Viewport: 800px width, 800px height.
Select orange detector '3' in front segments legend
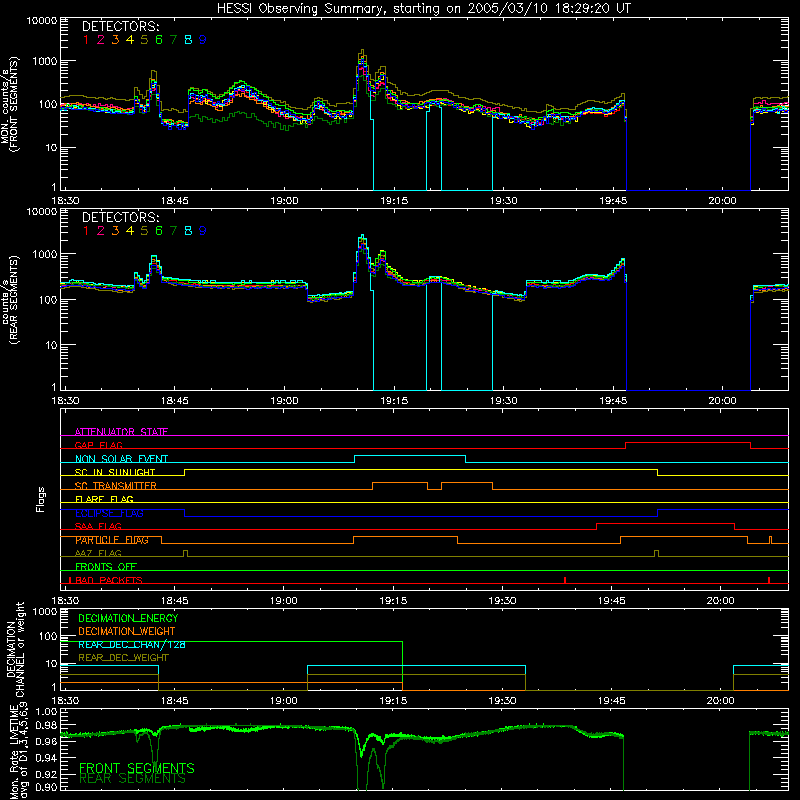tap(115, 40)
